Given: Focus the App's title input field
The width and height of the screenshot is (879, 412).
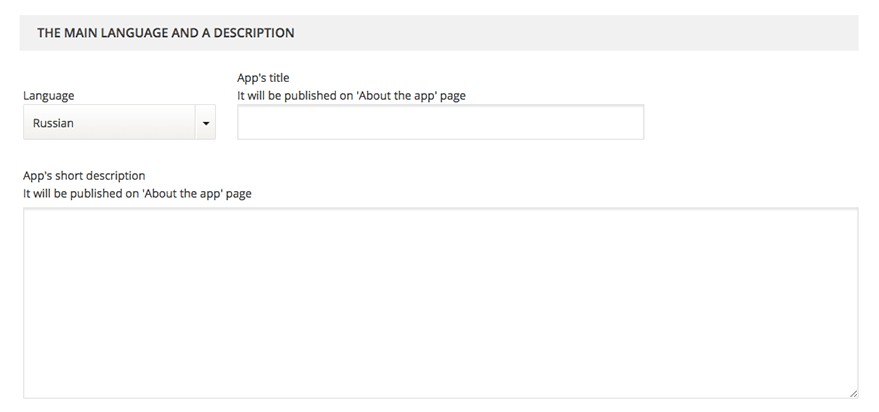Looking at the screenshot, I should [440, 123].
